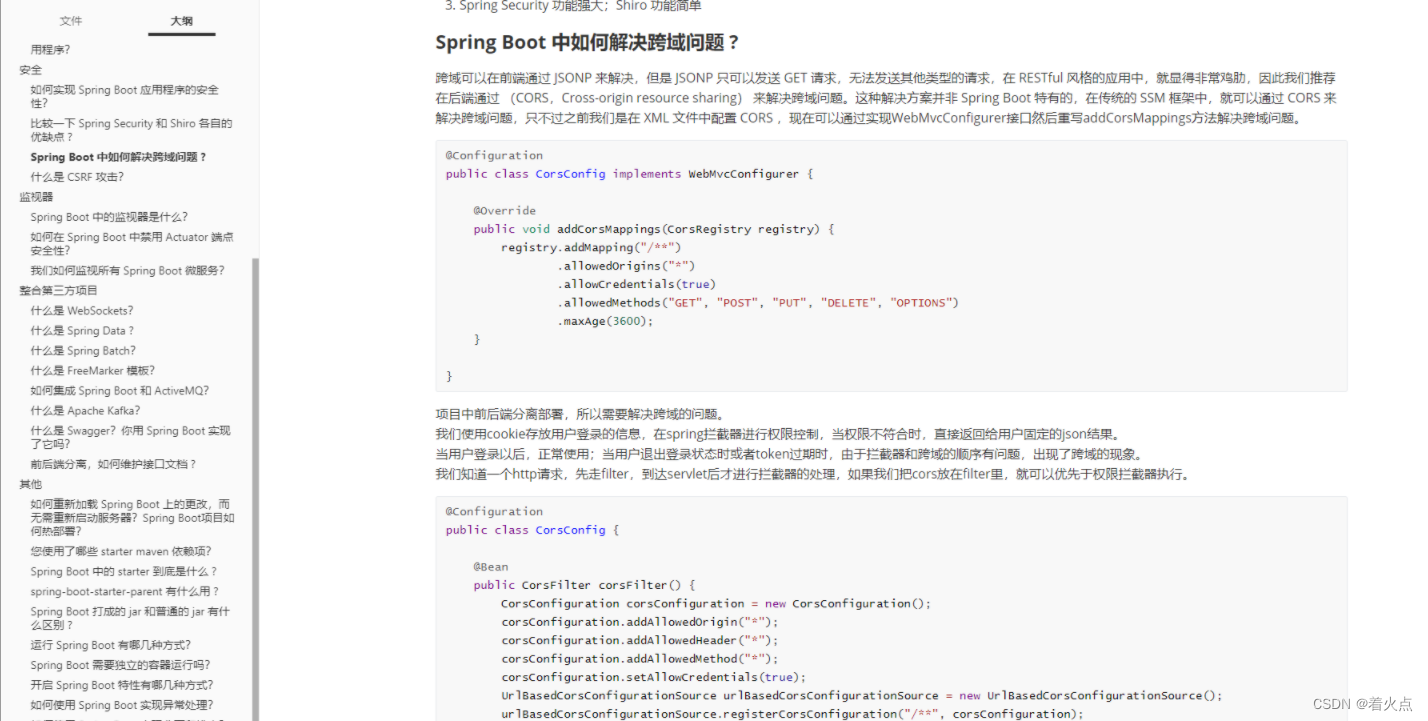
Task: Open 前后端分离，如何维护接口文档 entry
Action: tap(113, 464)
